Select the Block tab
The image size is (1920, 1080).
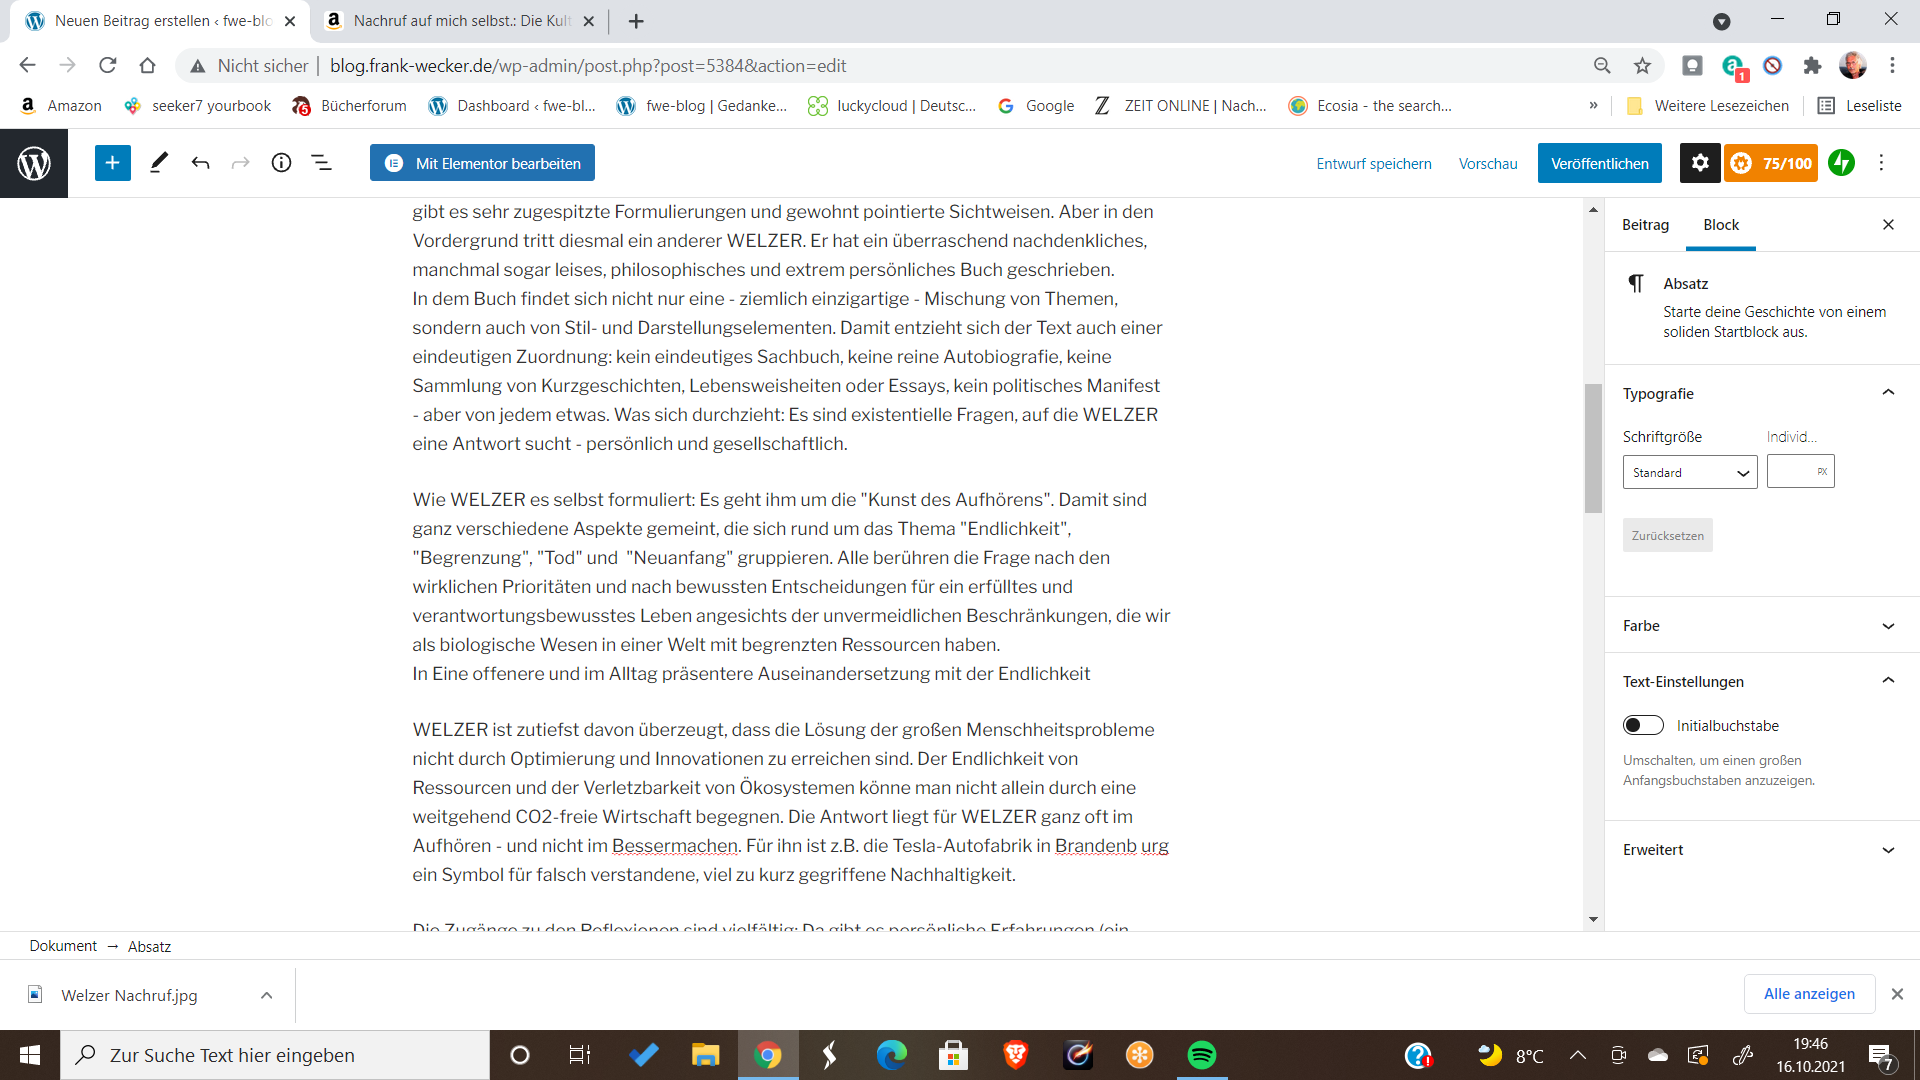[1720, 225]
